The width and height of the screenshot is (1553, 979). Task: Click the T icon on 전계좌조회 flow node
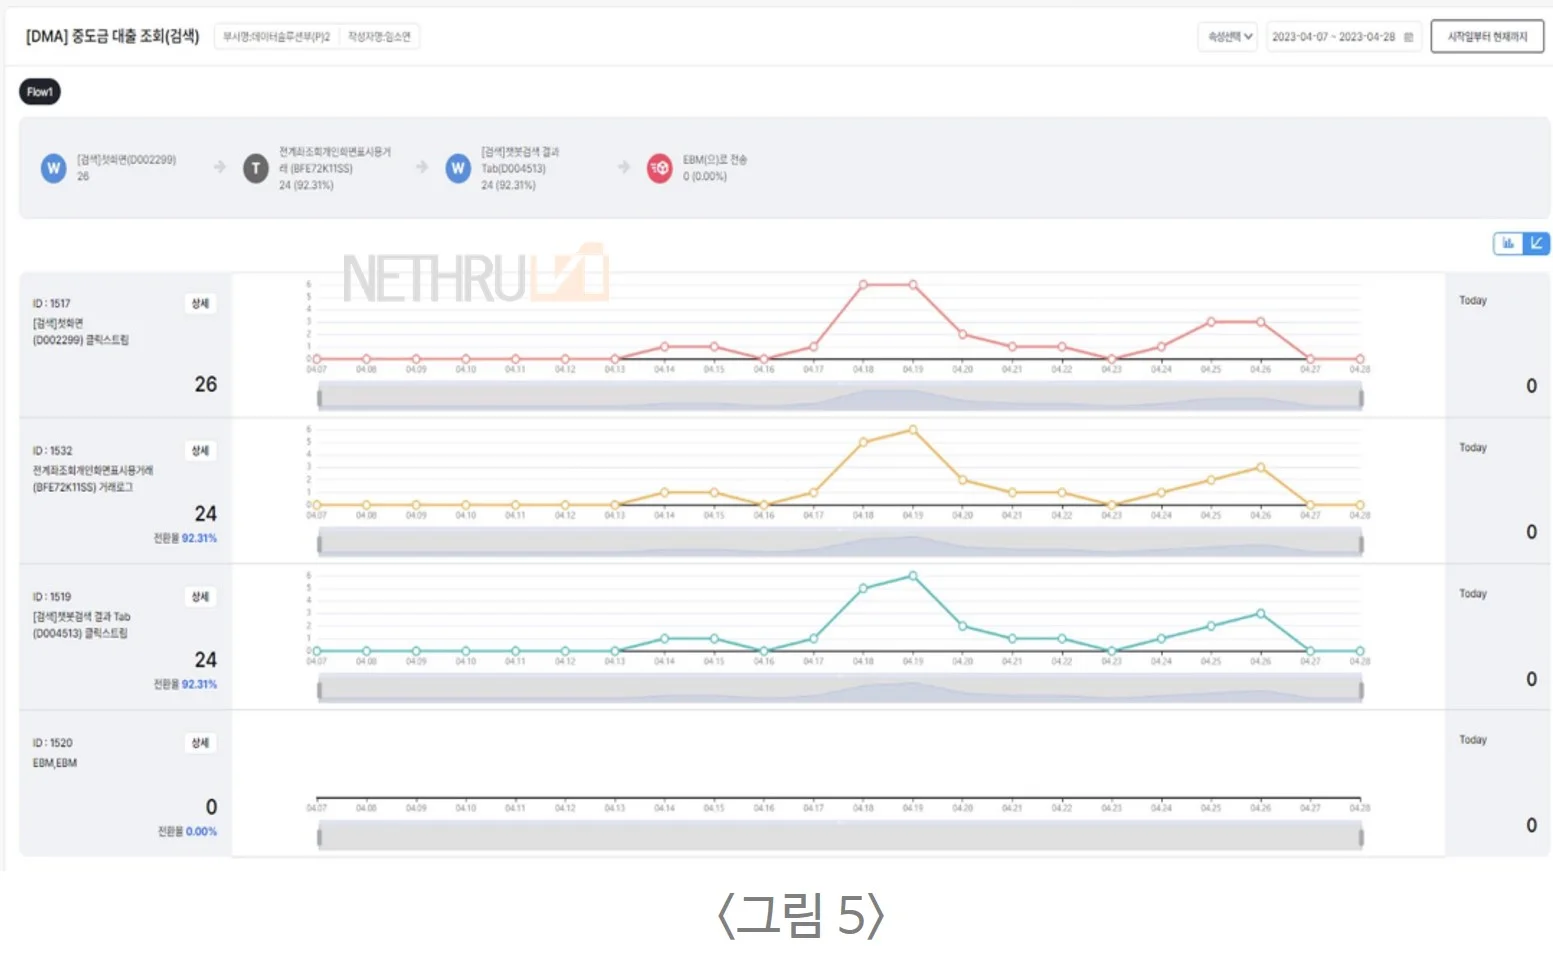coord(255,168)
